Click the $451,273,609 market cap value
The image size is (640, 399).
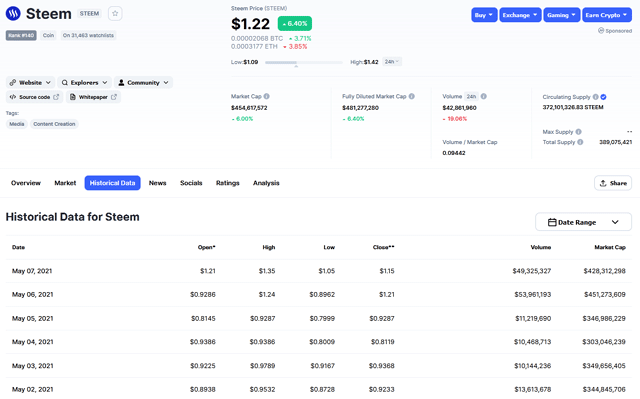tap(604, 295)
